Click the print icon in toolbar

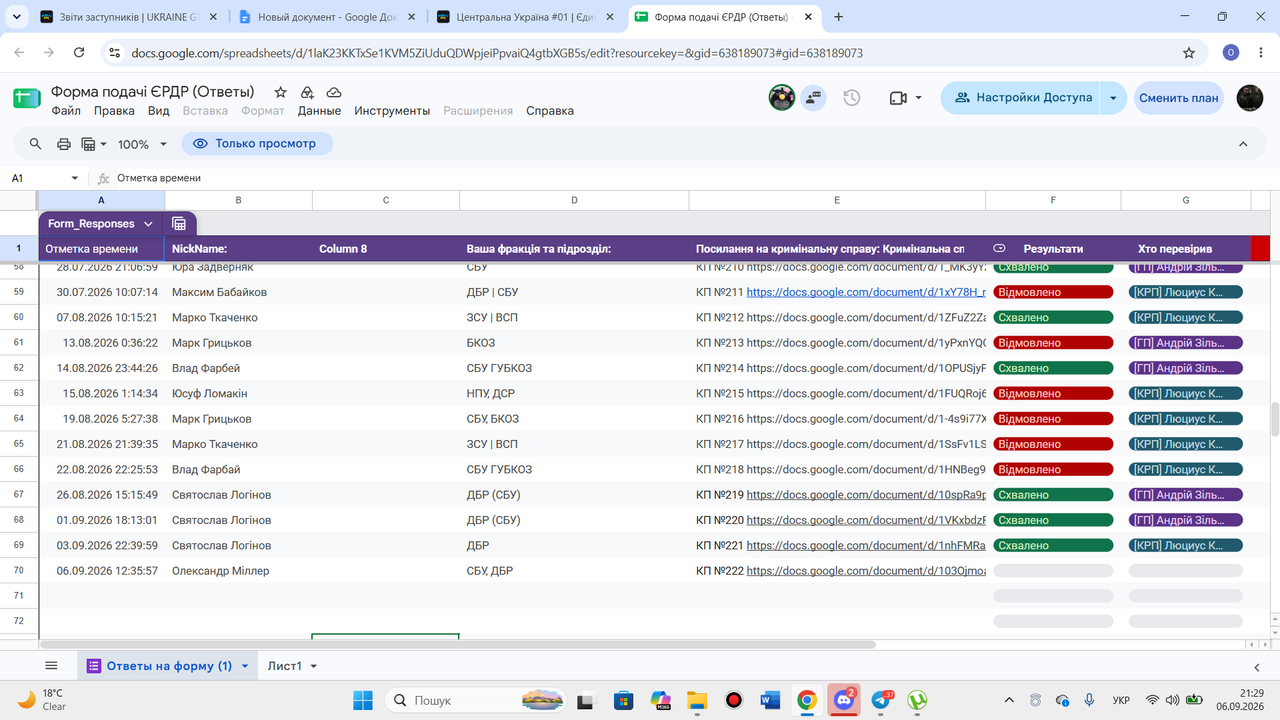64,144
